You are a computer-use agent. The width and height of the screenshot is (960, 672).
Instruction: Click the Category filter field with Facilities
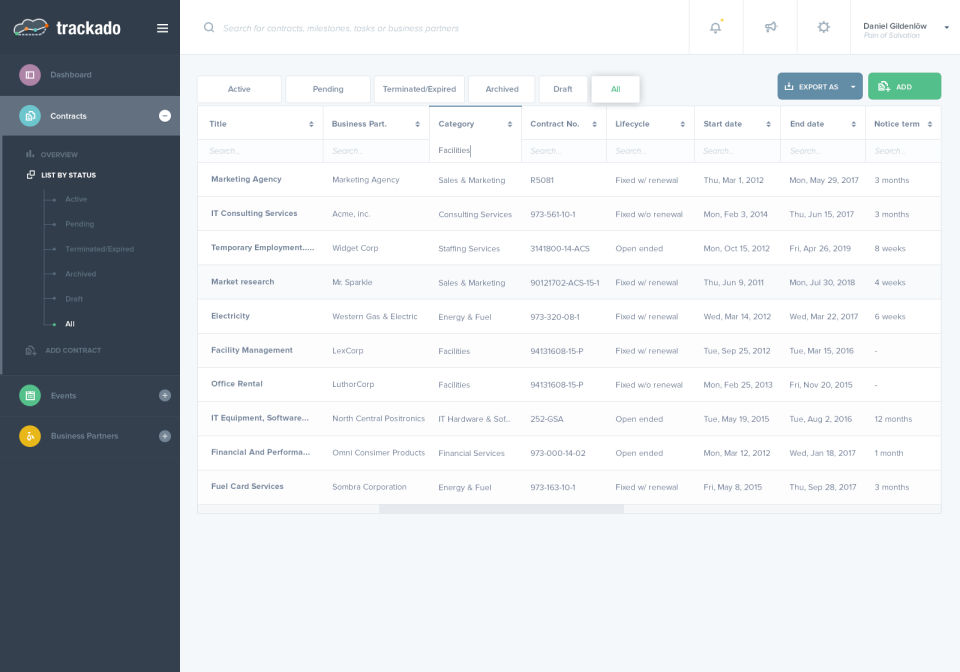point(475,151)
